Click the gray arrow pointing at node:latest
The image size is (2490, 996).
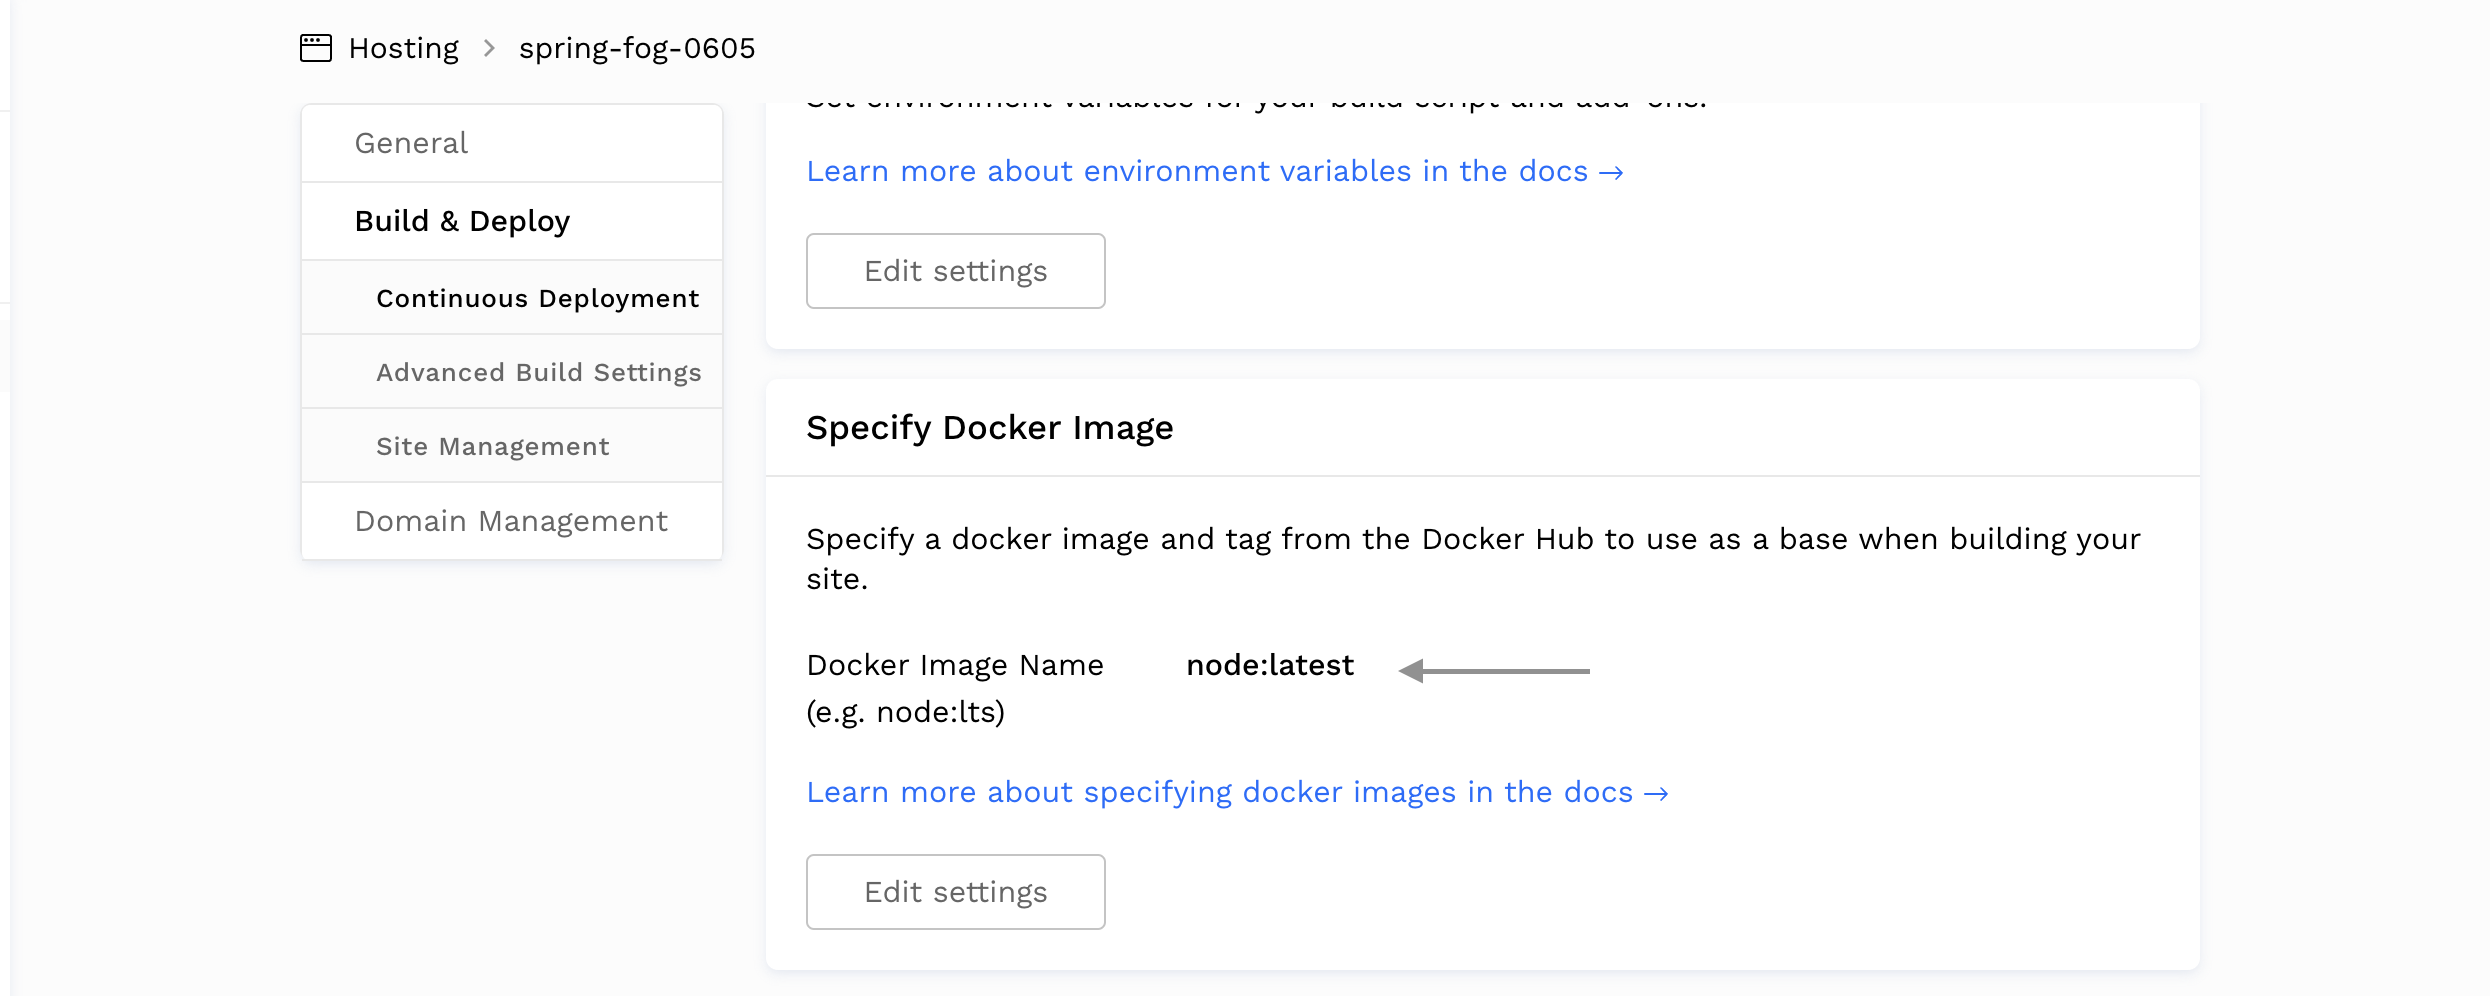point(1494,670)
